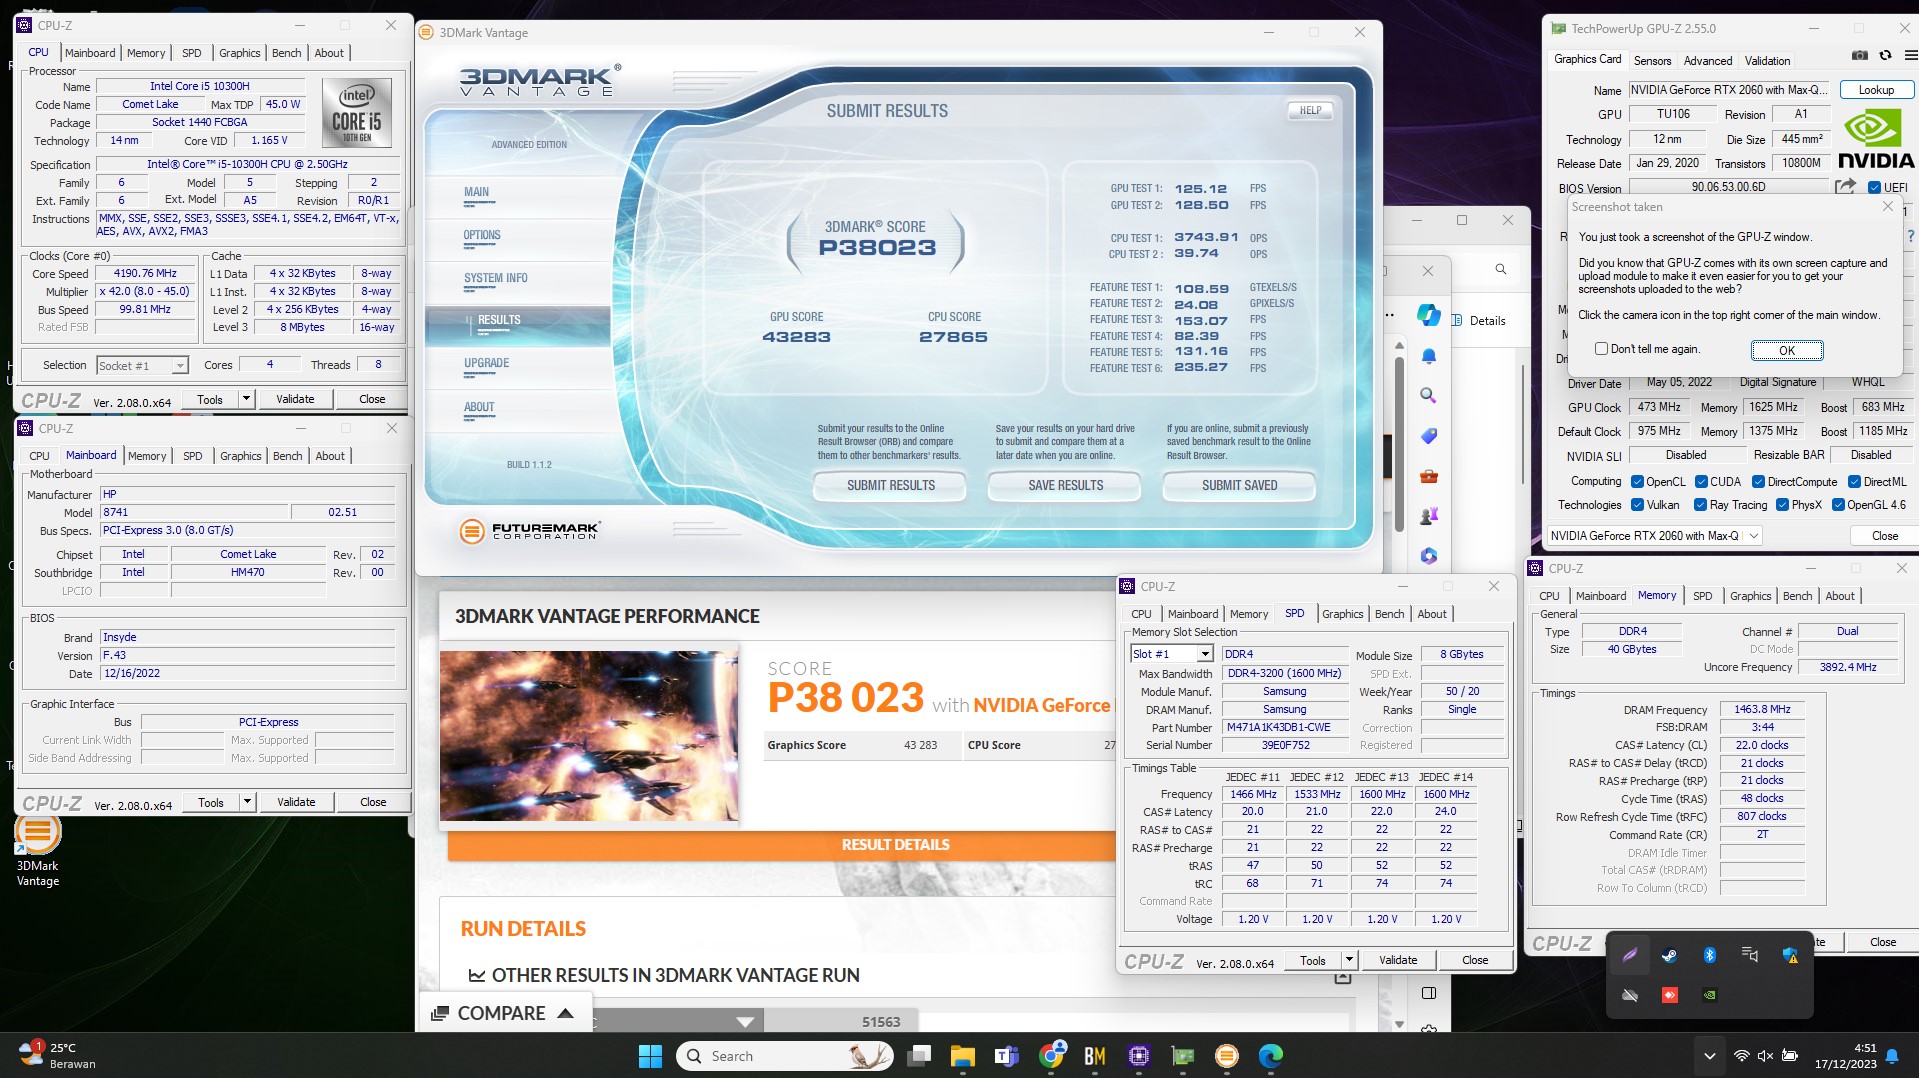Click the Lookup button in GPU-Z
1919x1078 pixels.
pos(1876,90)
